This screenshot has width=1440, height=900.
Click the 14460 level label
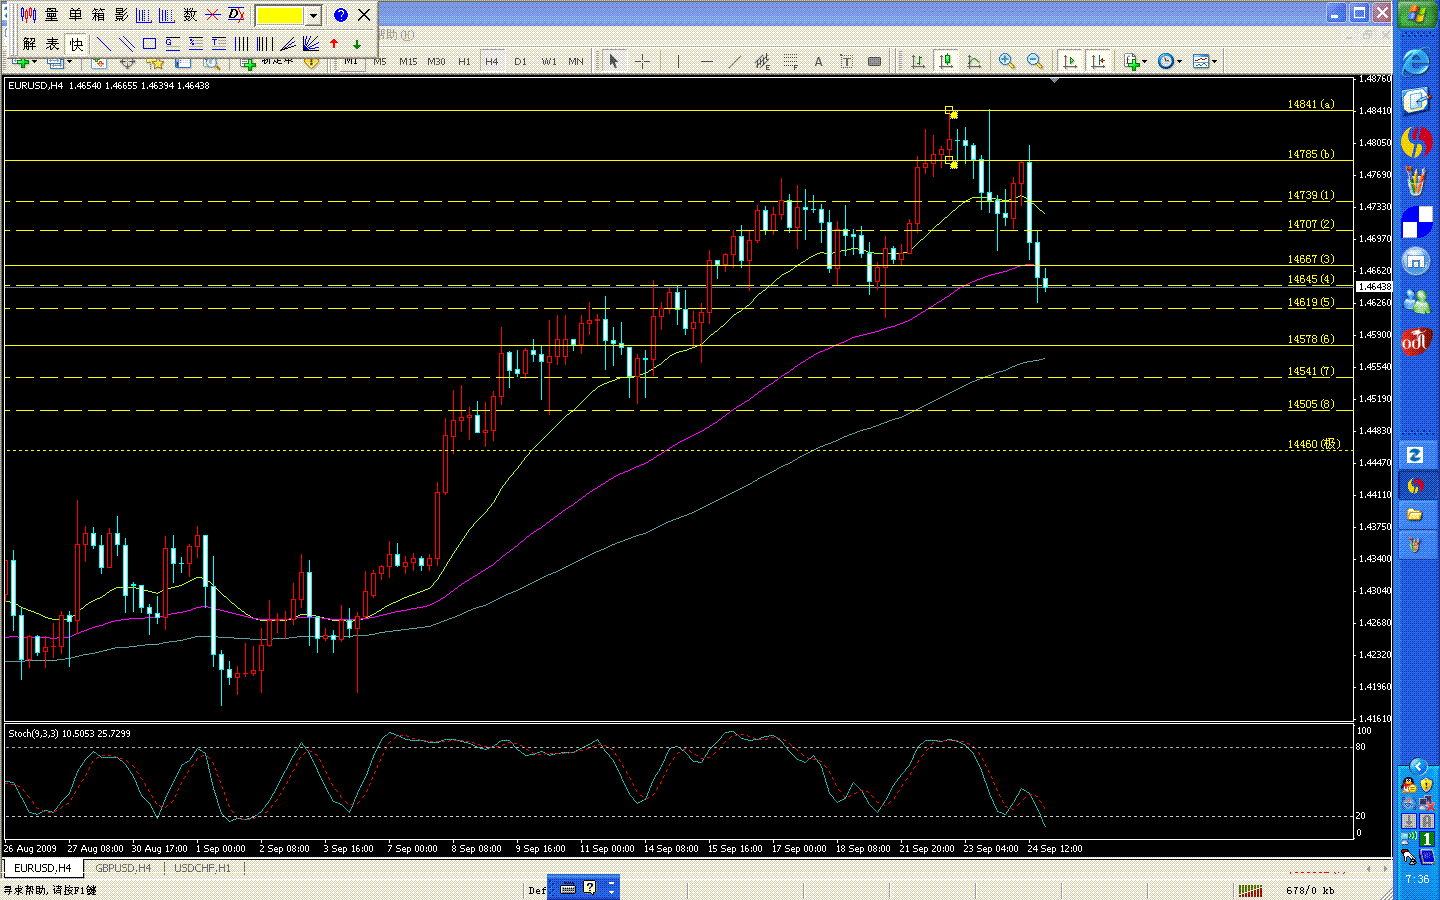click(1313, 444)
